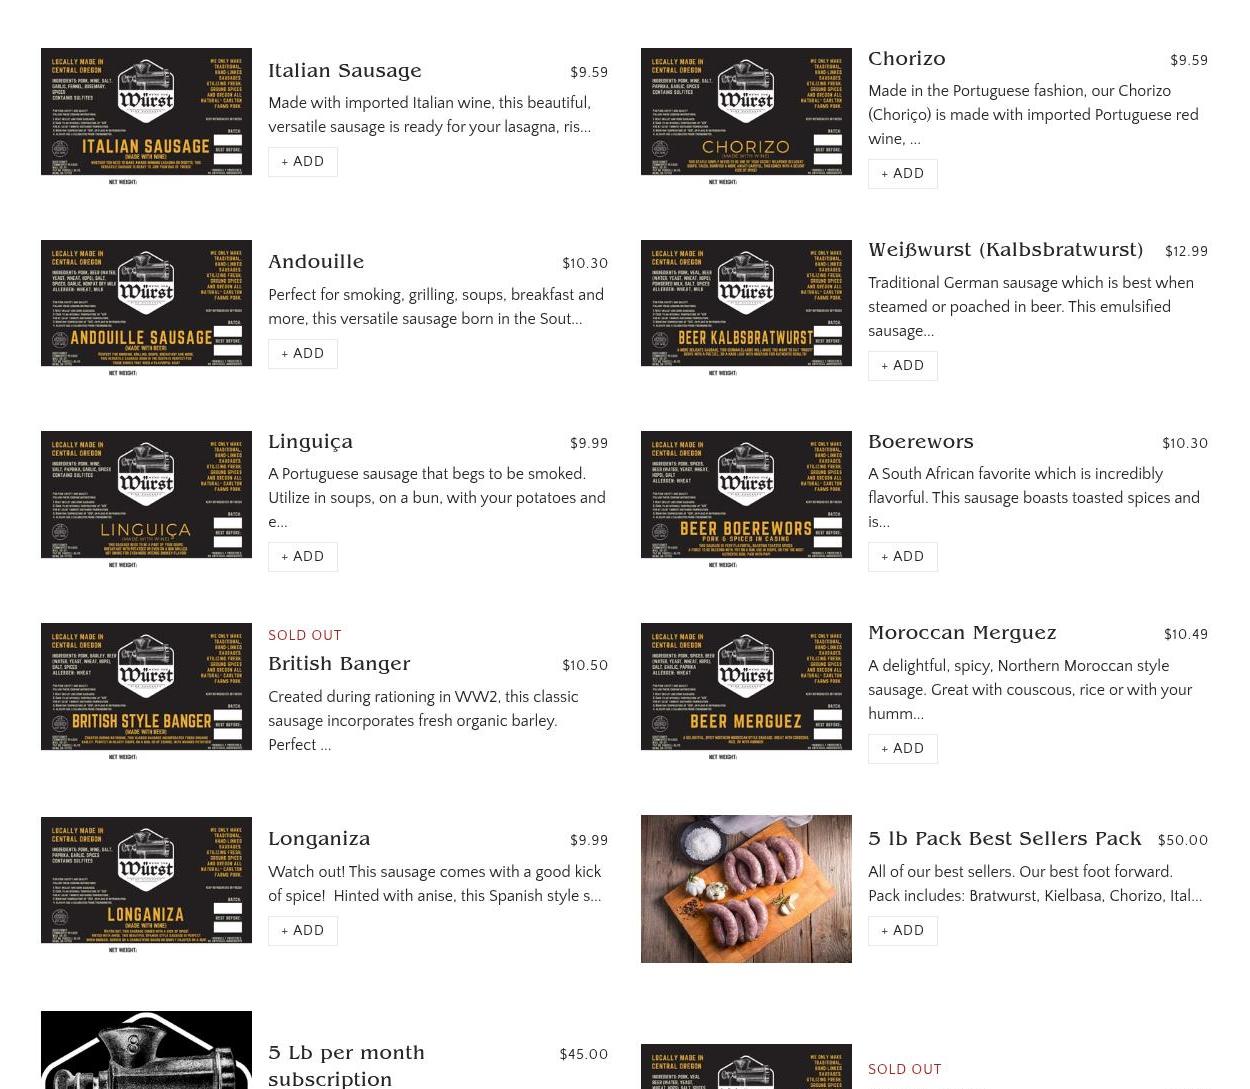This screenshot has height=1089, width=1250.
Task: View the Beer Boerewors label image
Action: tap(746, 499)
